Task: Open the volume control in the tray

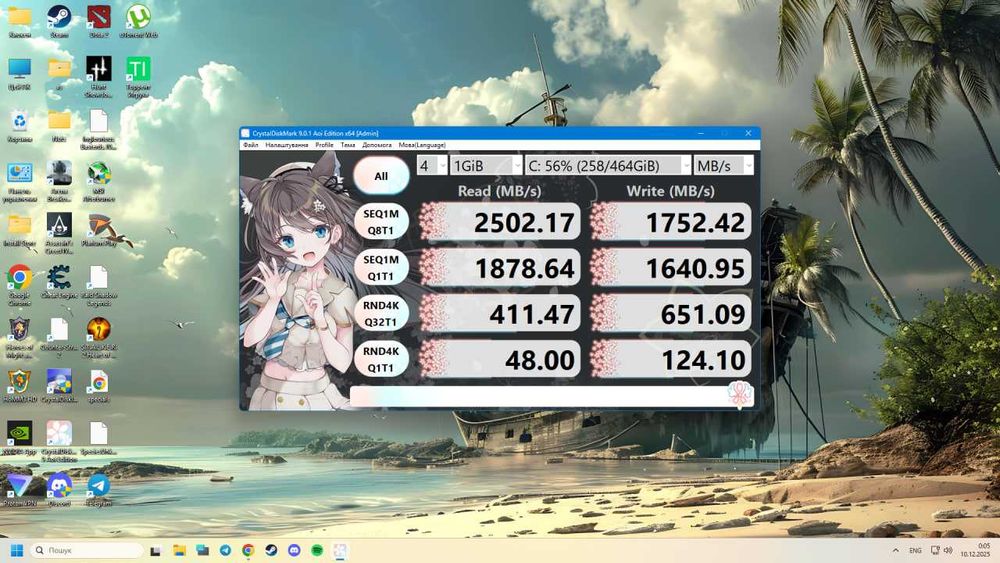Action: (x=948, y=550)
